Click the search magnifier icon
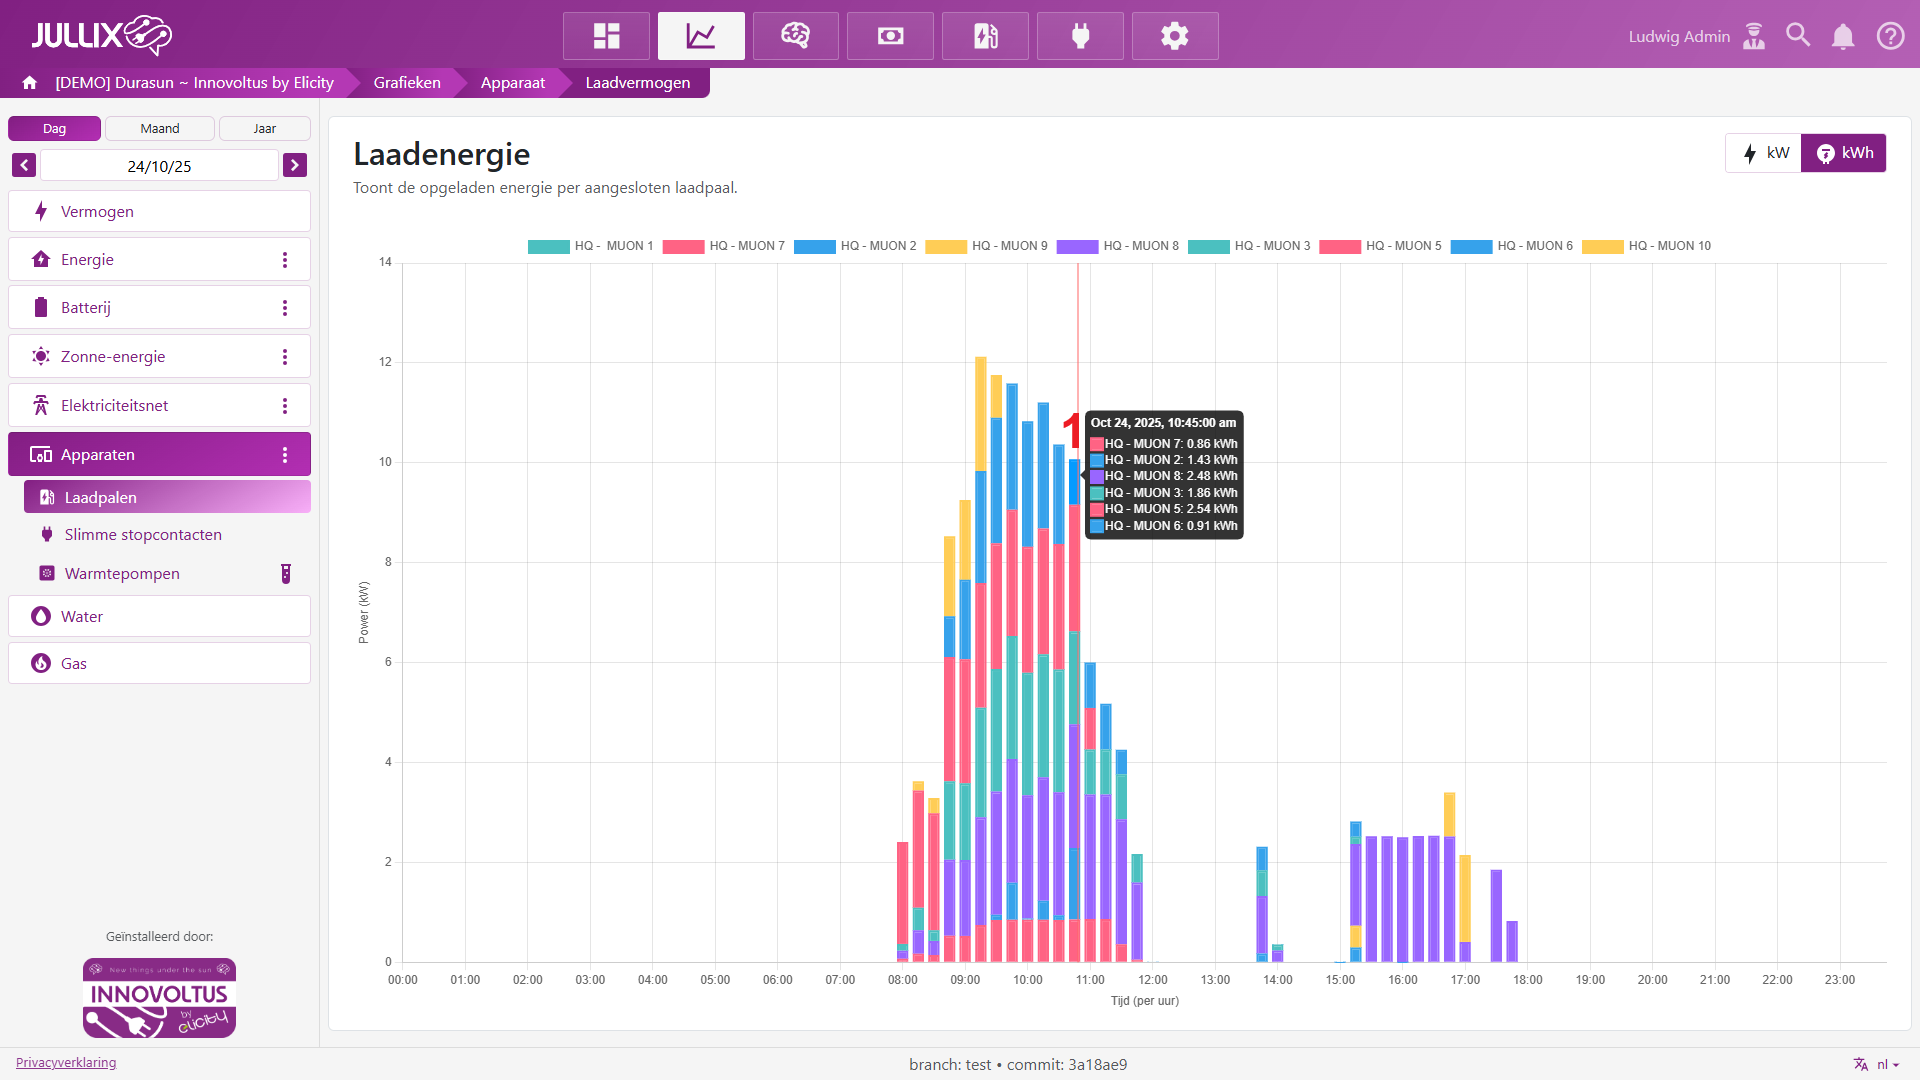Image resolution: width=1920 pixels, height=1080 pixels. tap(1798, 36)
